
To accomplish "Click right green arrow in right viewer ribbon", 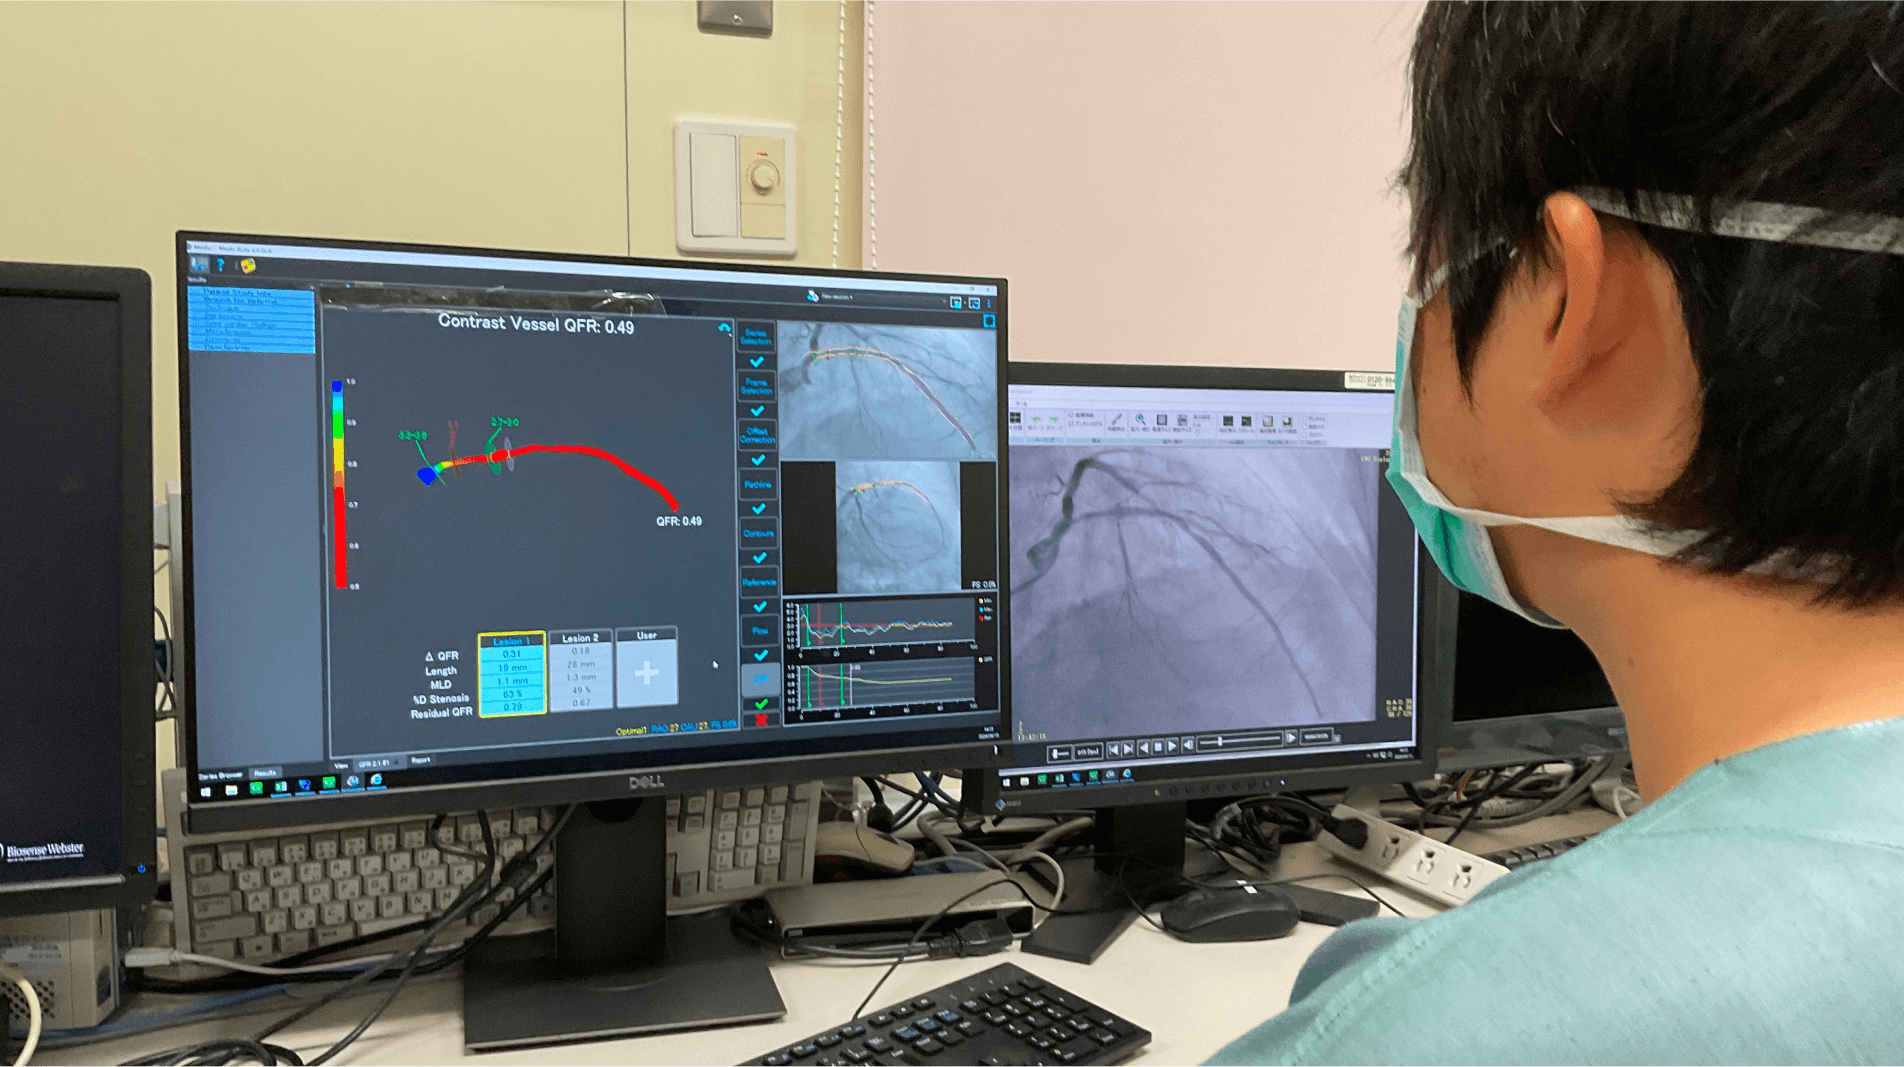I will click(1054, 418).
